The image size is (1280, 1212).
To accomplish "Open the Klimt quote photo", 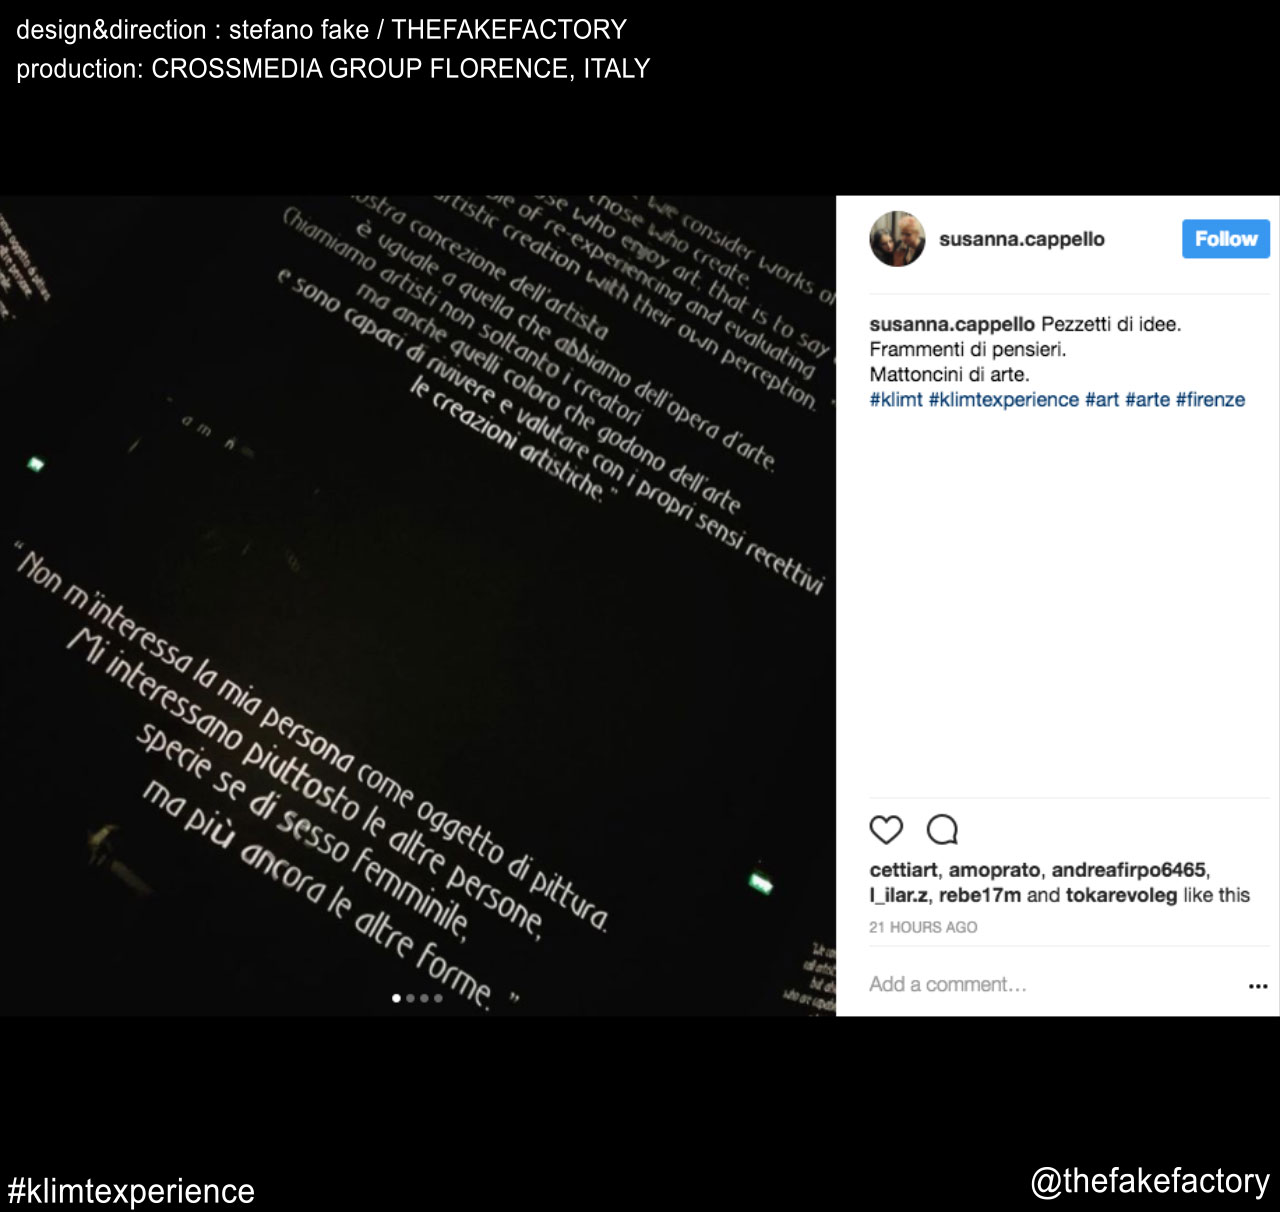I will click(418, 606).
